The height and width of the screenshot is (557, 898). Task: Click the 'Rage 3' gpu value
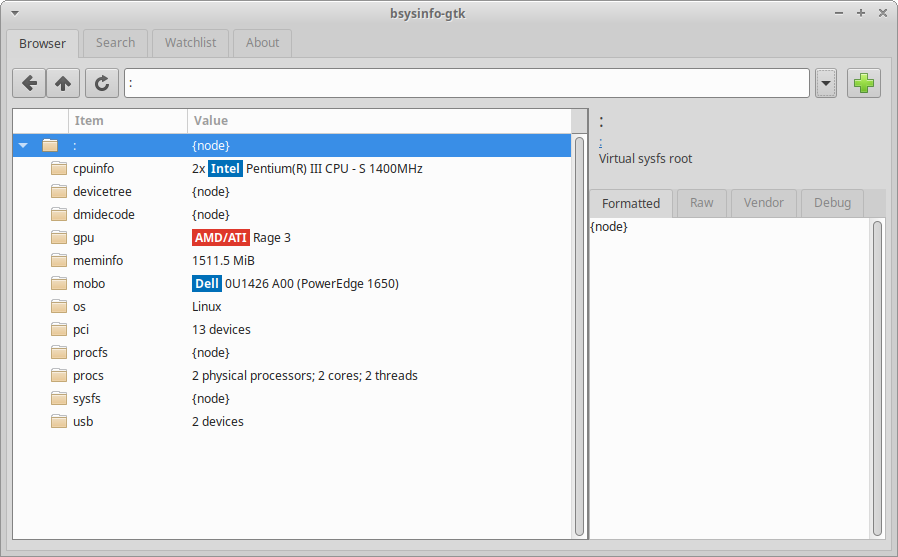272,238
